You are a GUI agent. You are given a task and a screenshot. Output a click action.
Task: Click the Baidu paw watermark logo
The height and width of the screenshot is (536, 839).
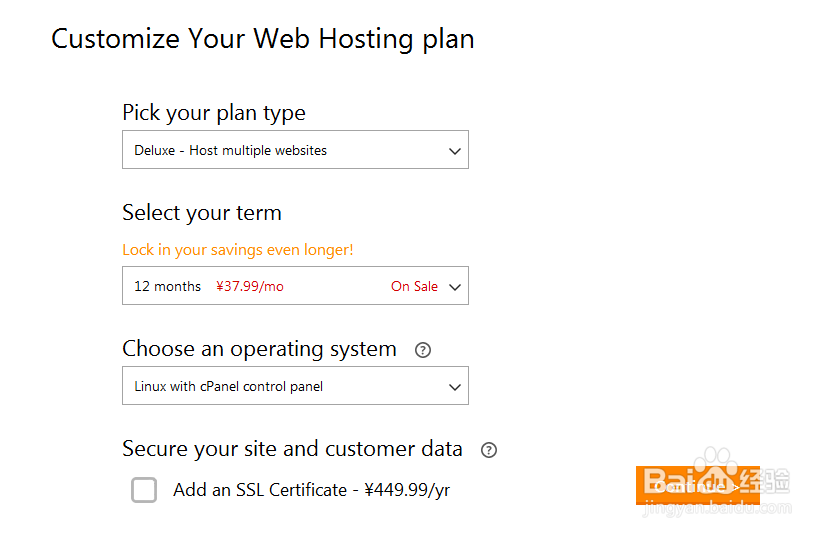coord(715,468)
